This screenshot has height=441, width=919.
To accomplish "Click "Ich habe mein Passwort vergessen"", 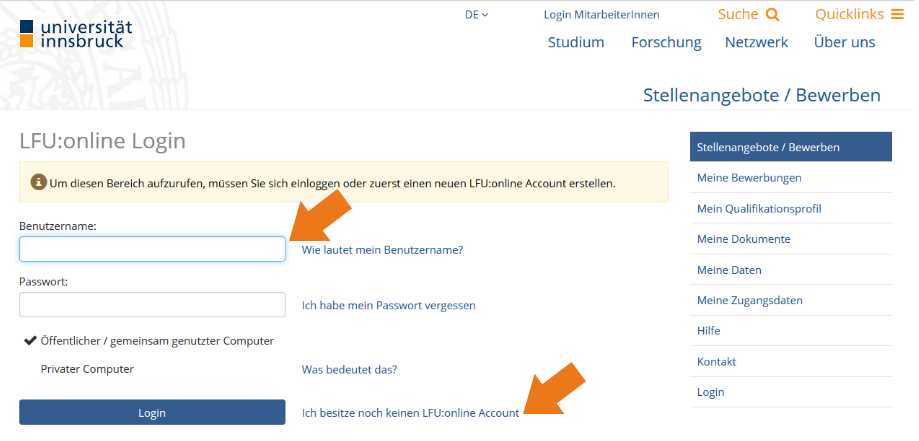I will [388, 305].
